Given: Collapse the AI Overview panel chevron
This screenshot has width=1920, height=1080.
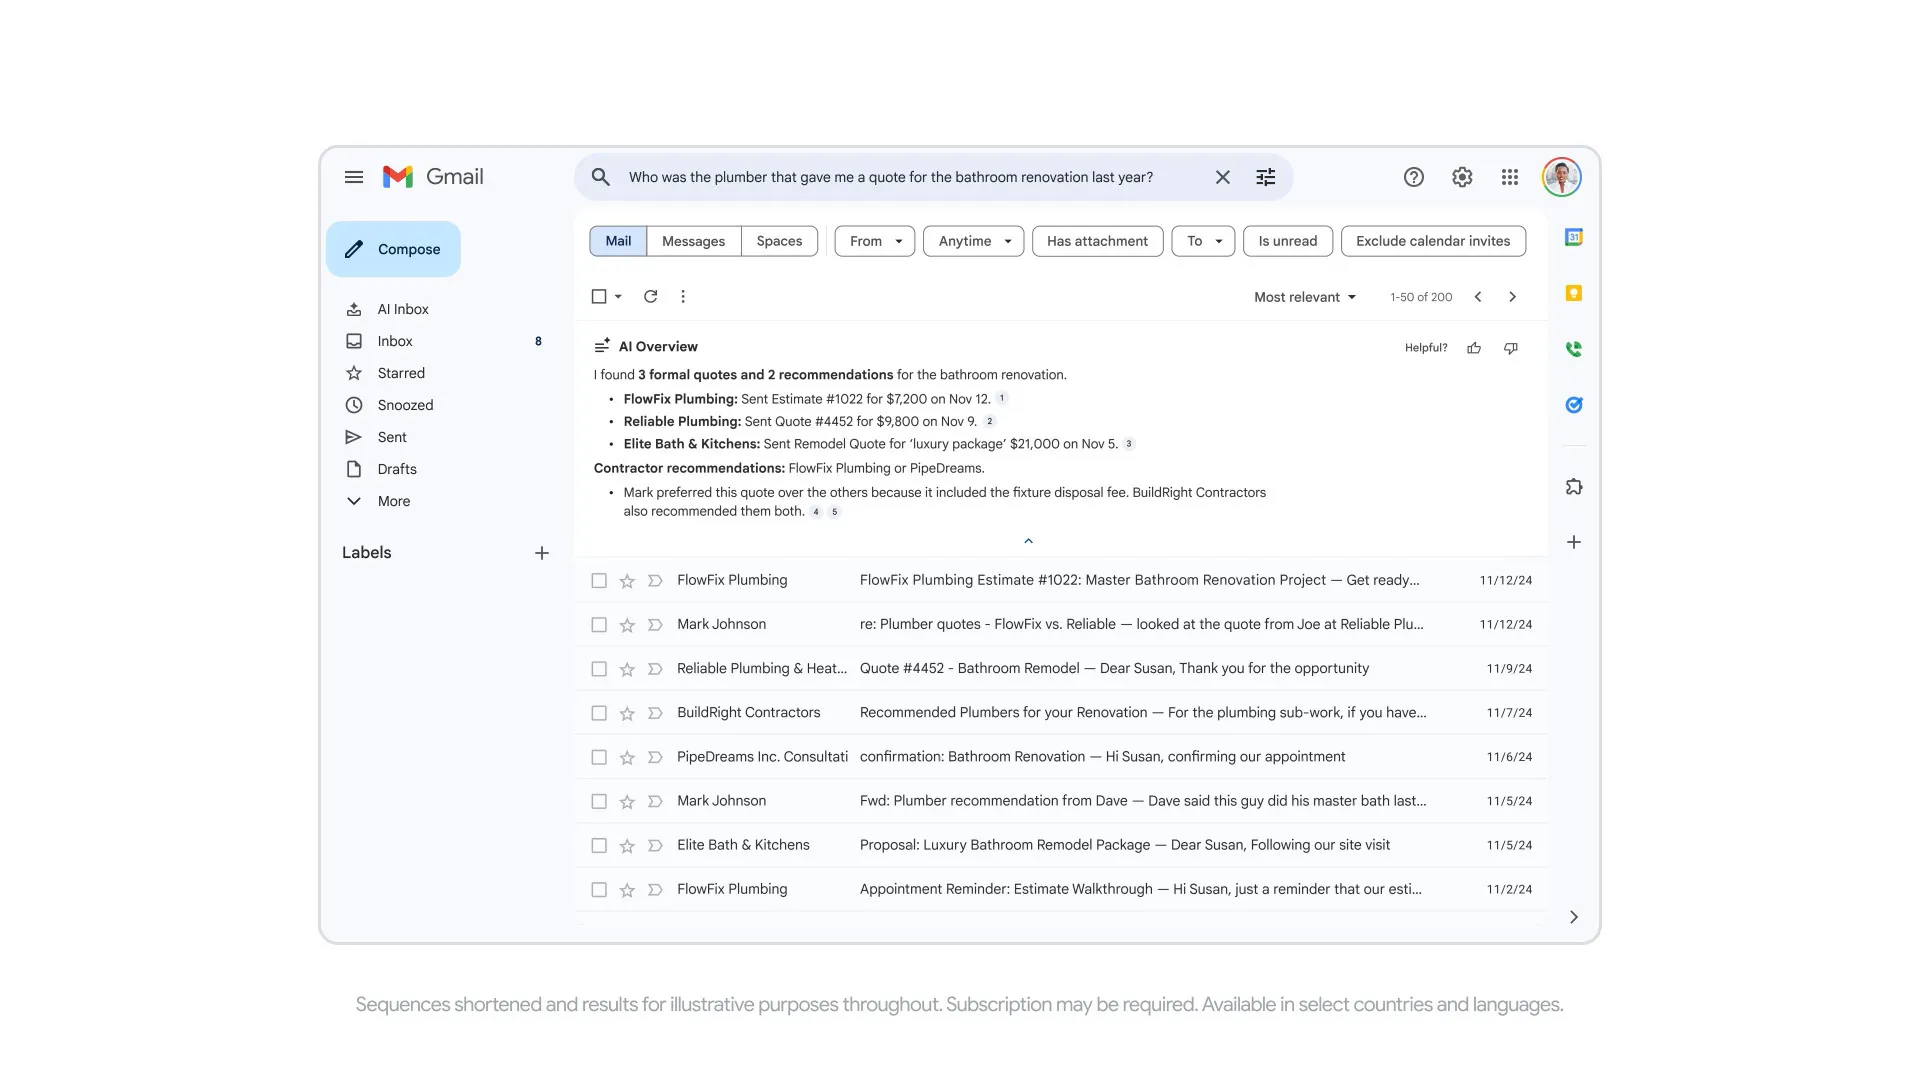Looking at the screenshot, I should (1028, 540).
